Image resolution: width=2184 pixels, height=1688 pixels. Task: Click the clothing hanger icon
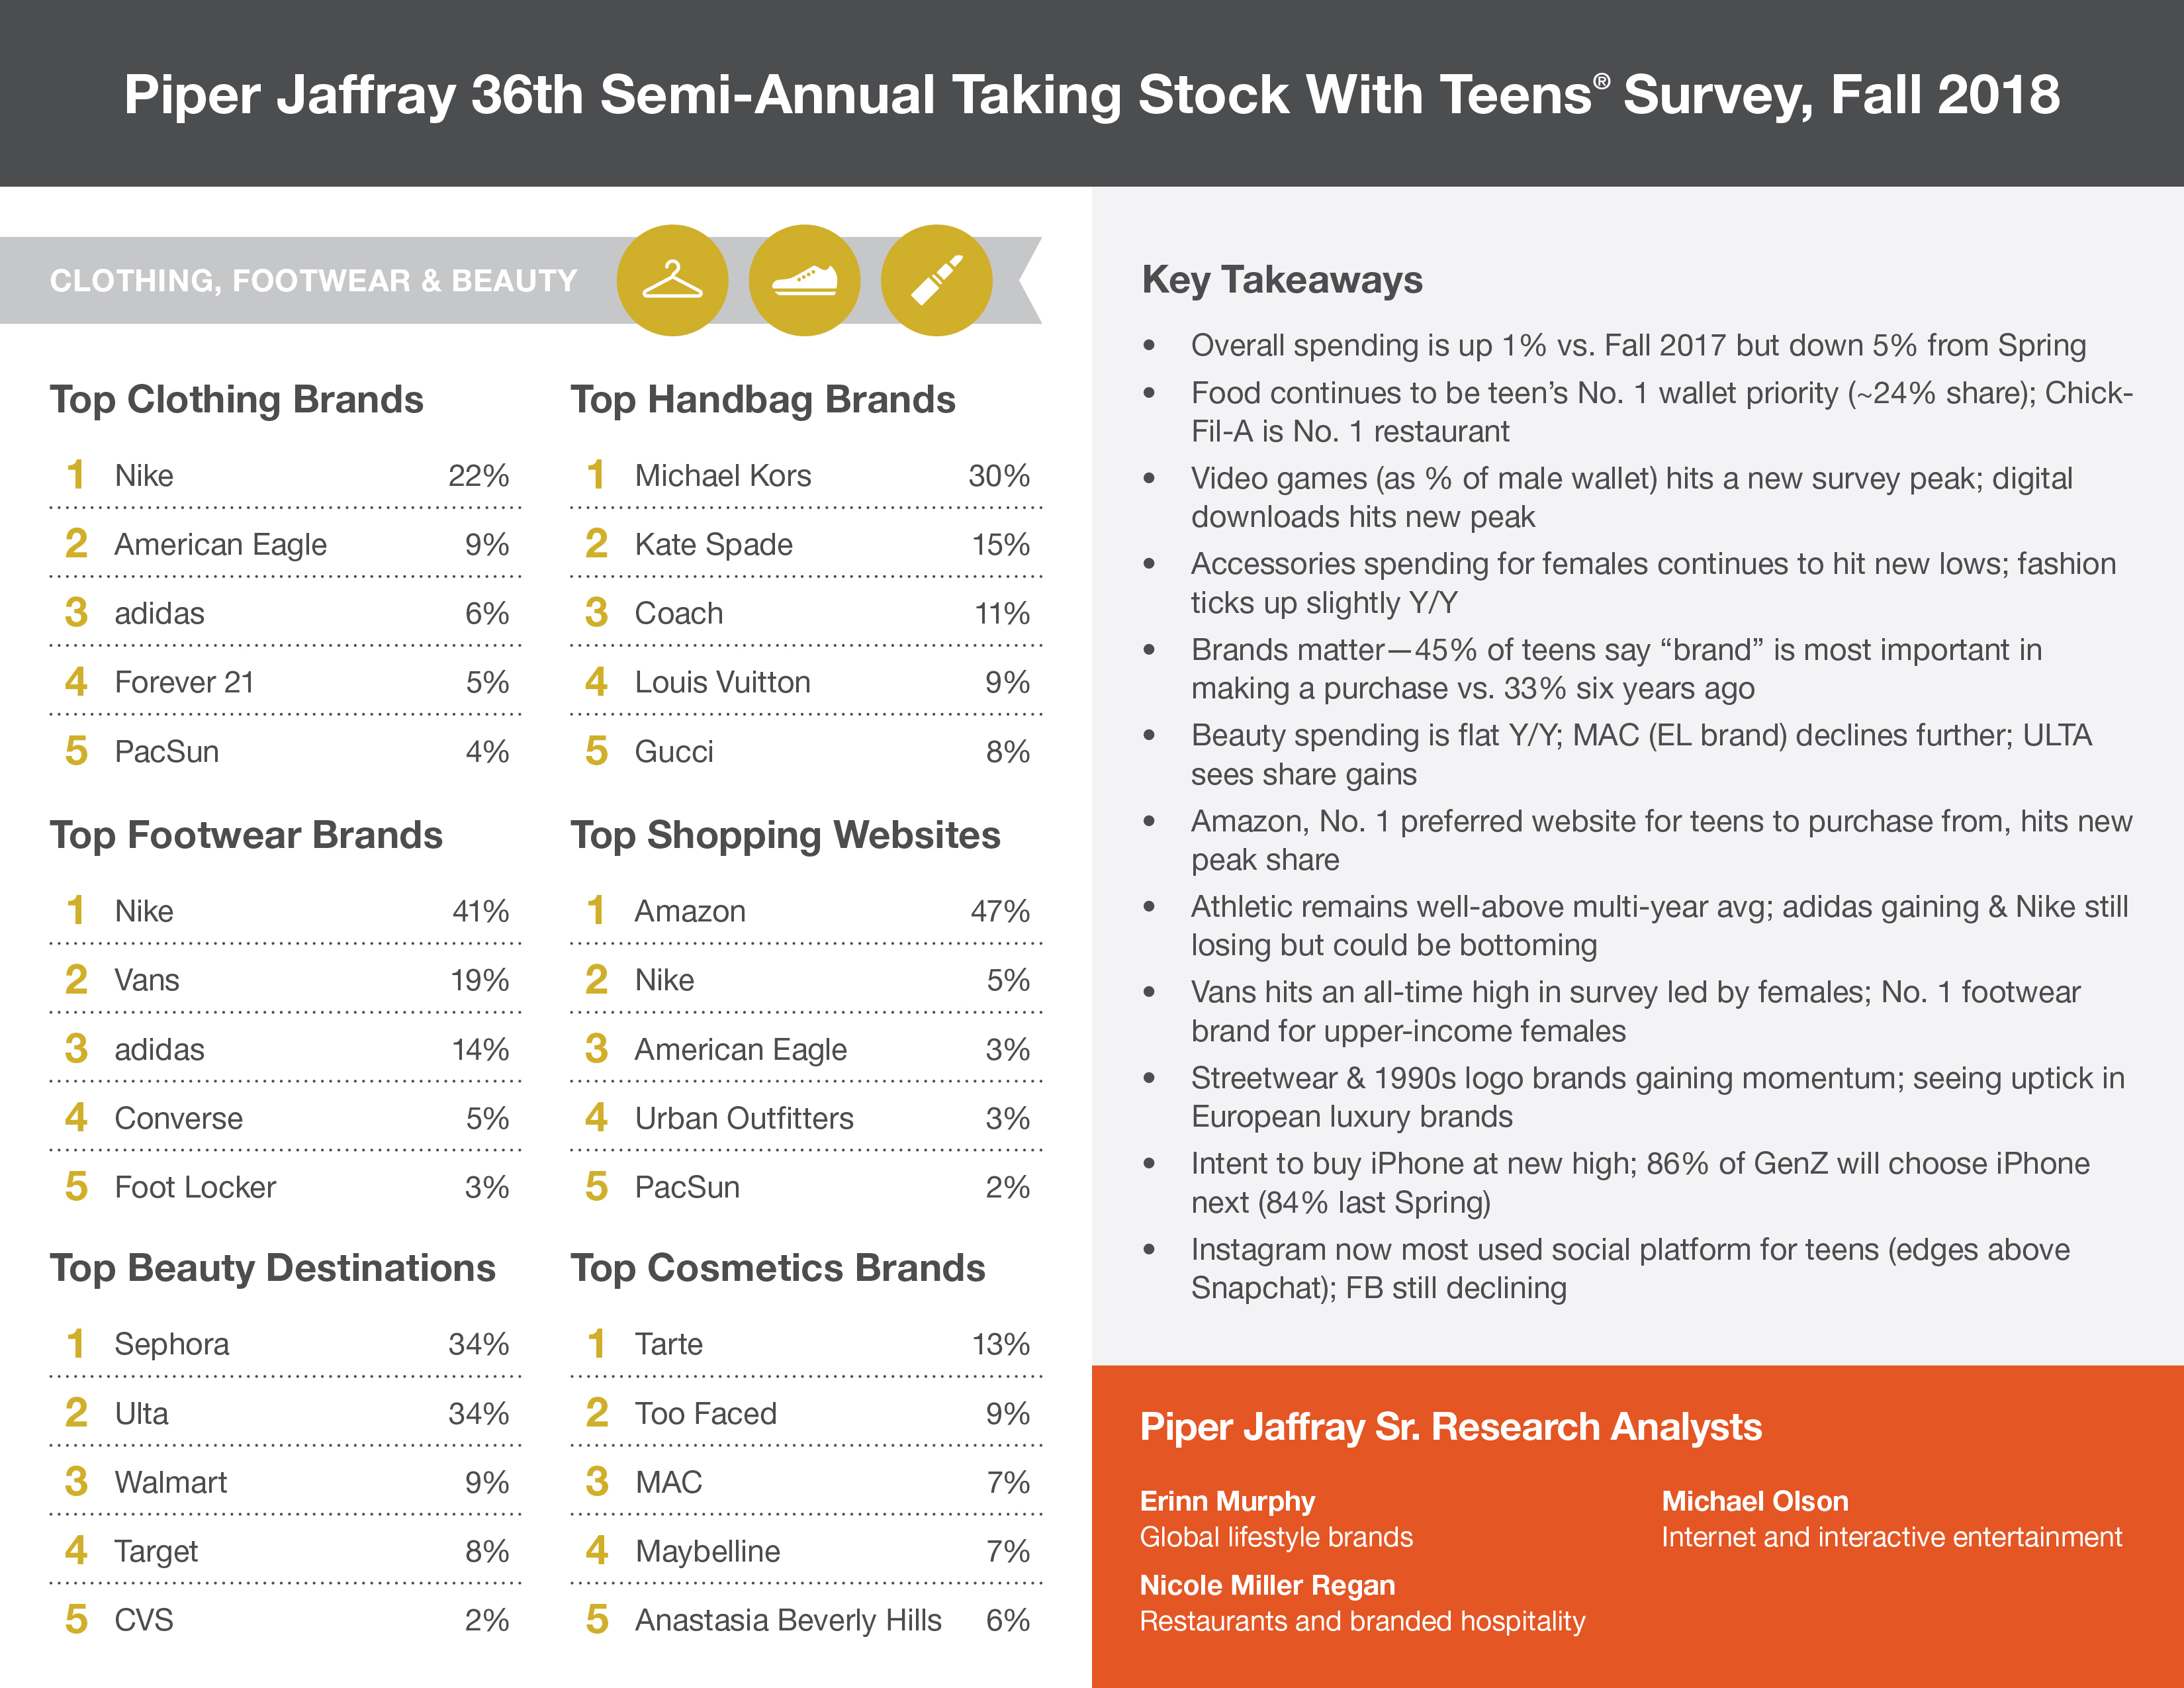coord(672,280)
